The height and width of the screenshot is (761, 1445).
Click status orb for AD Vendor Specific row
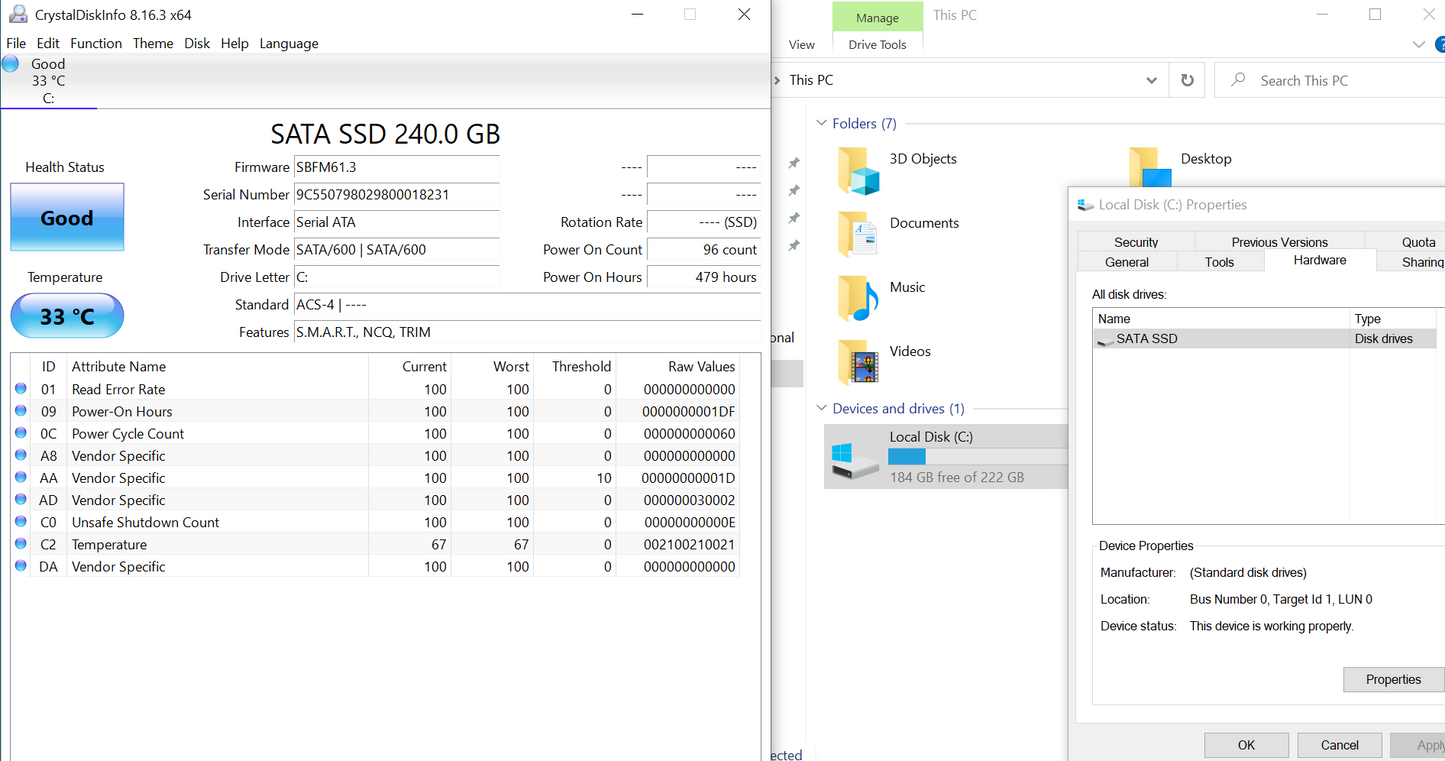(20, 500)
